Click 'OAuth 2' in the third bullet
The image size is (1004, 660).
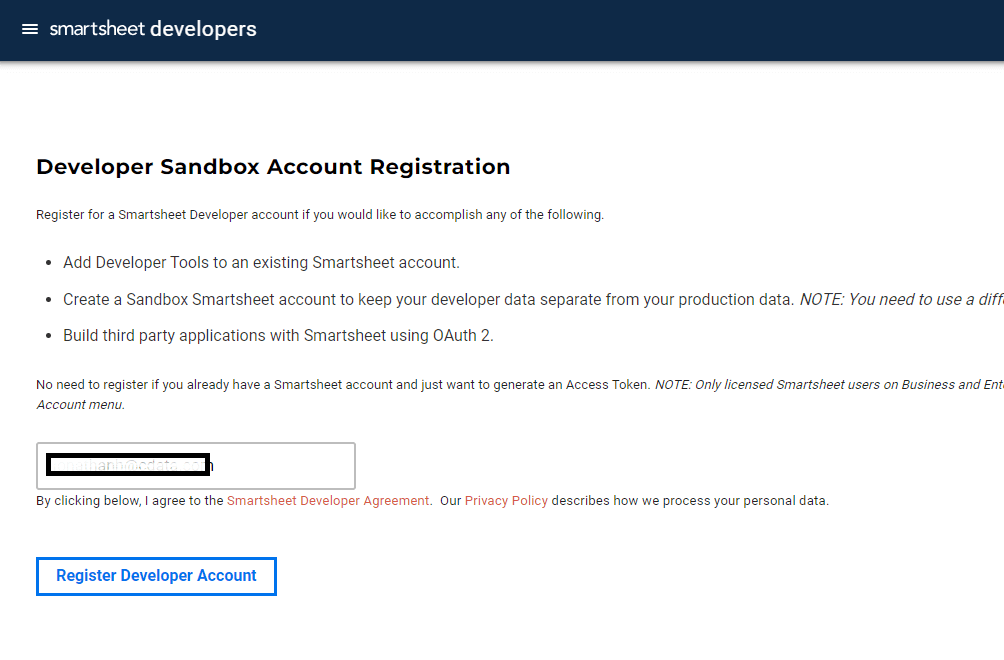463,335
